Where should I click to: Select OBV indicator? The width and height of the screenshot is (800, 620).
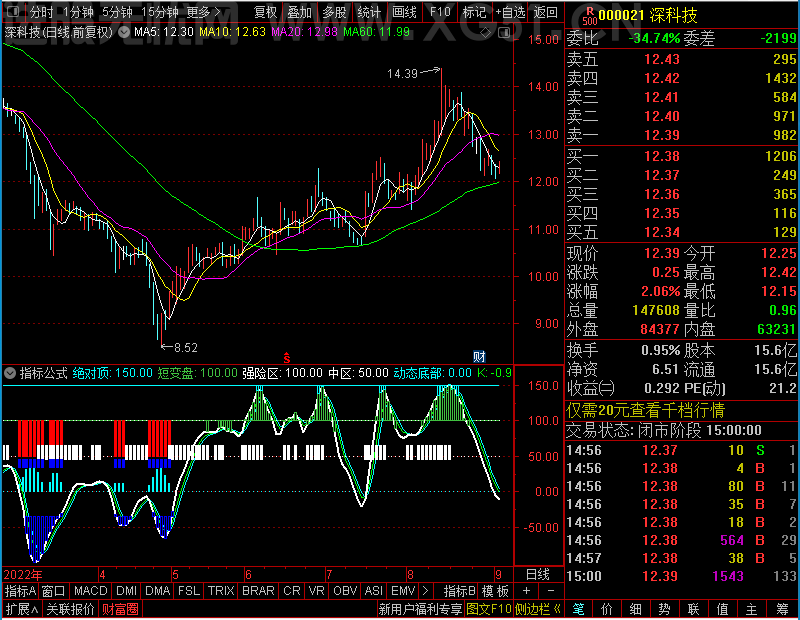pos(345,591)
